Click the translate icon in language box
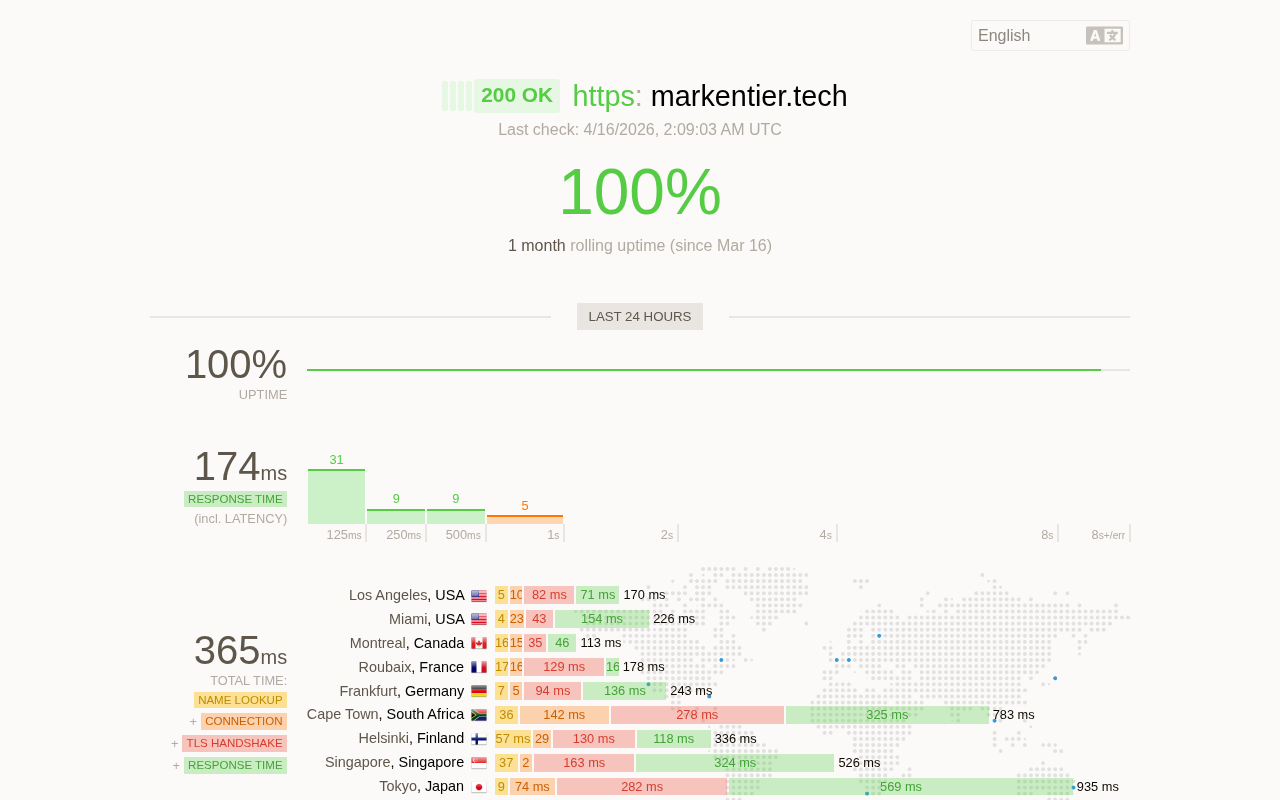Image resolution: width=1280 pixels, height=800 pixels. click(1104, 36)
